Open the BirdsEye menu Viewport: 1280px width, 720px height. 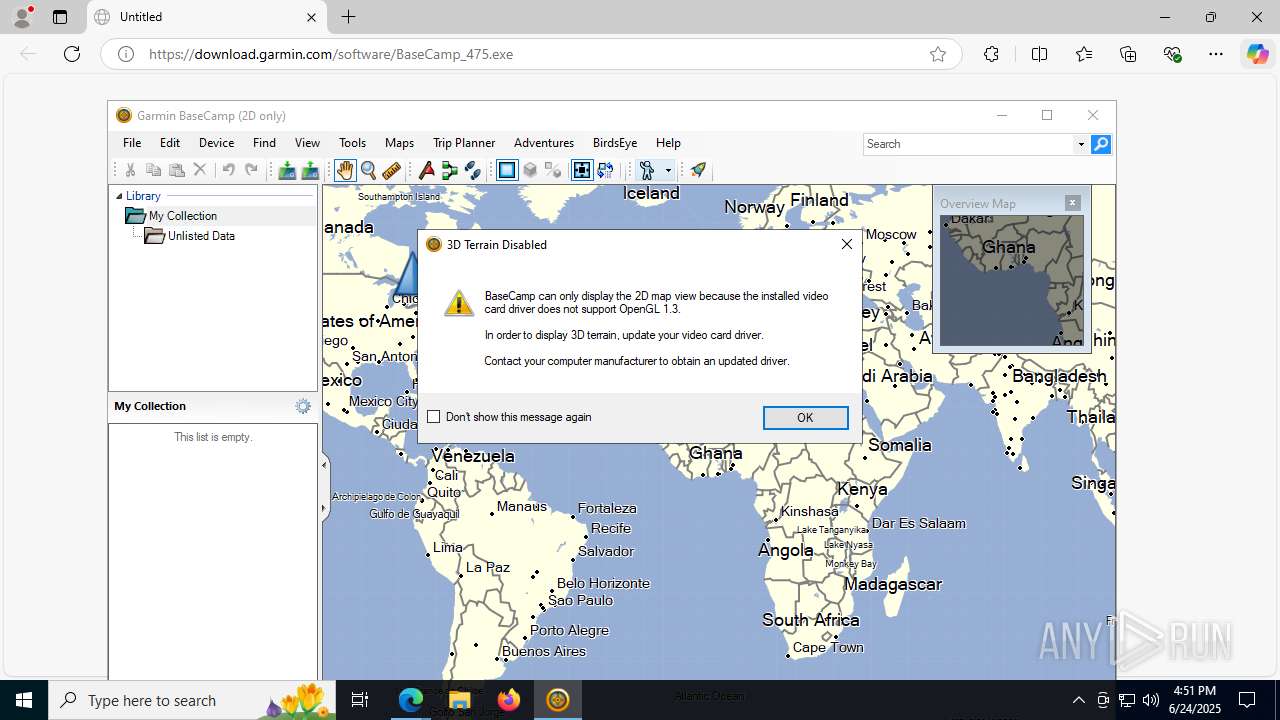click(x=615, y=143)
